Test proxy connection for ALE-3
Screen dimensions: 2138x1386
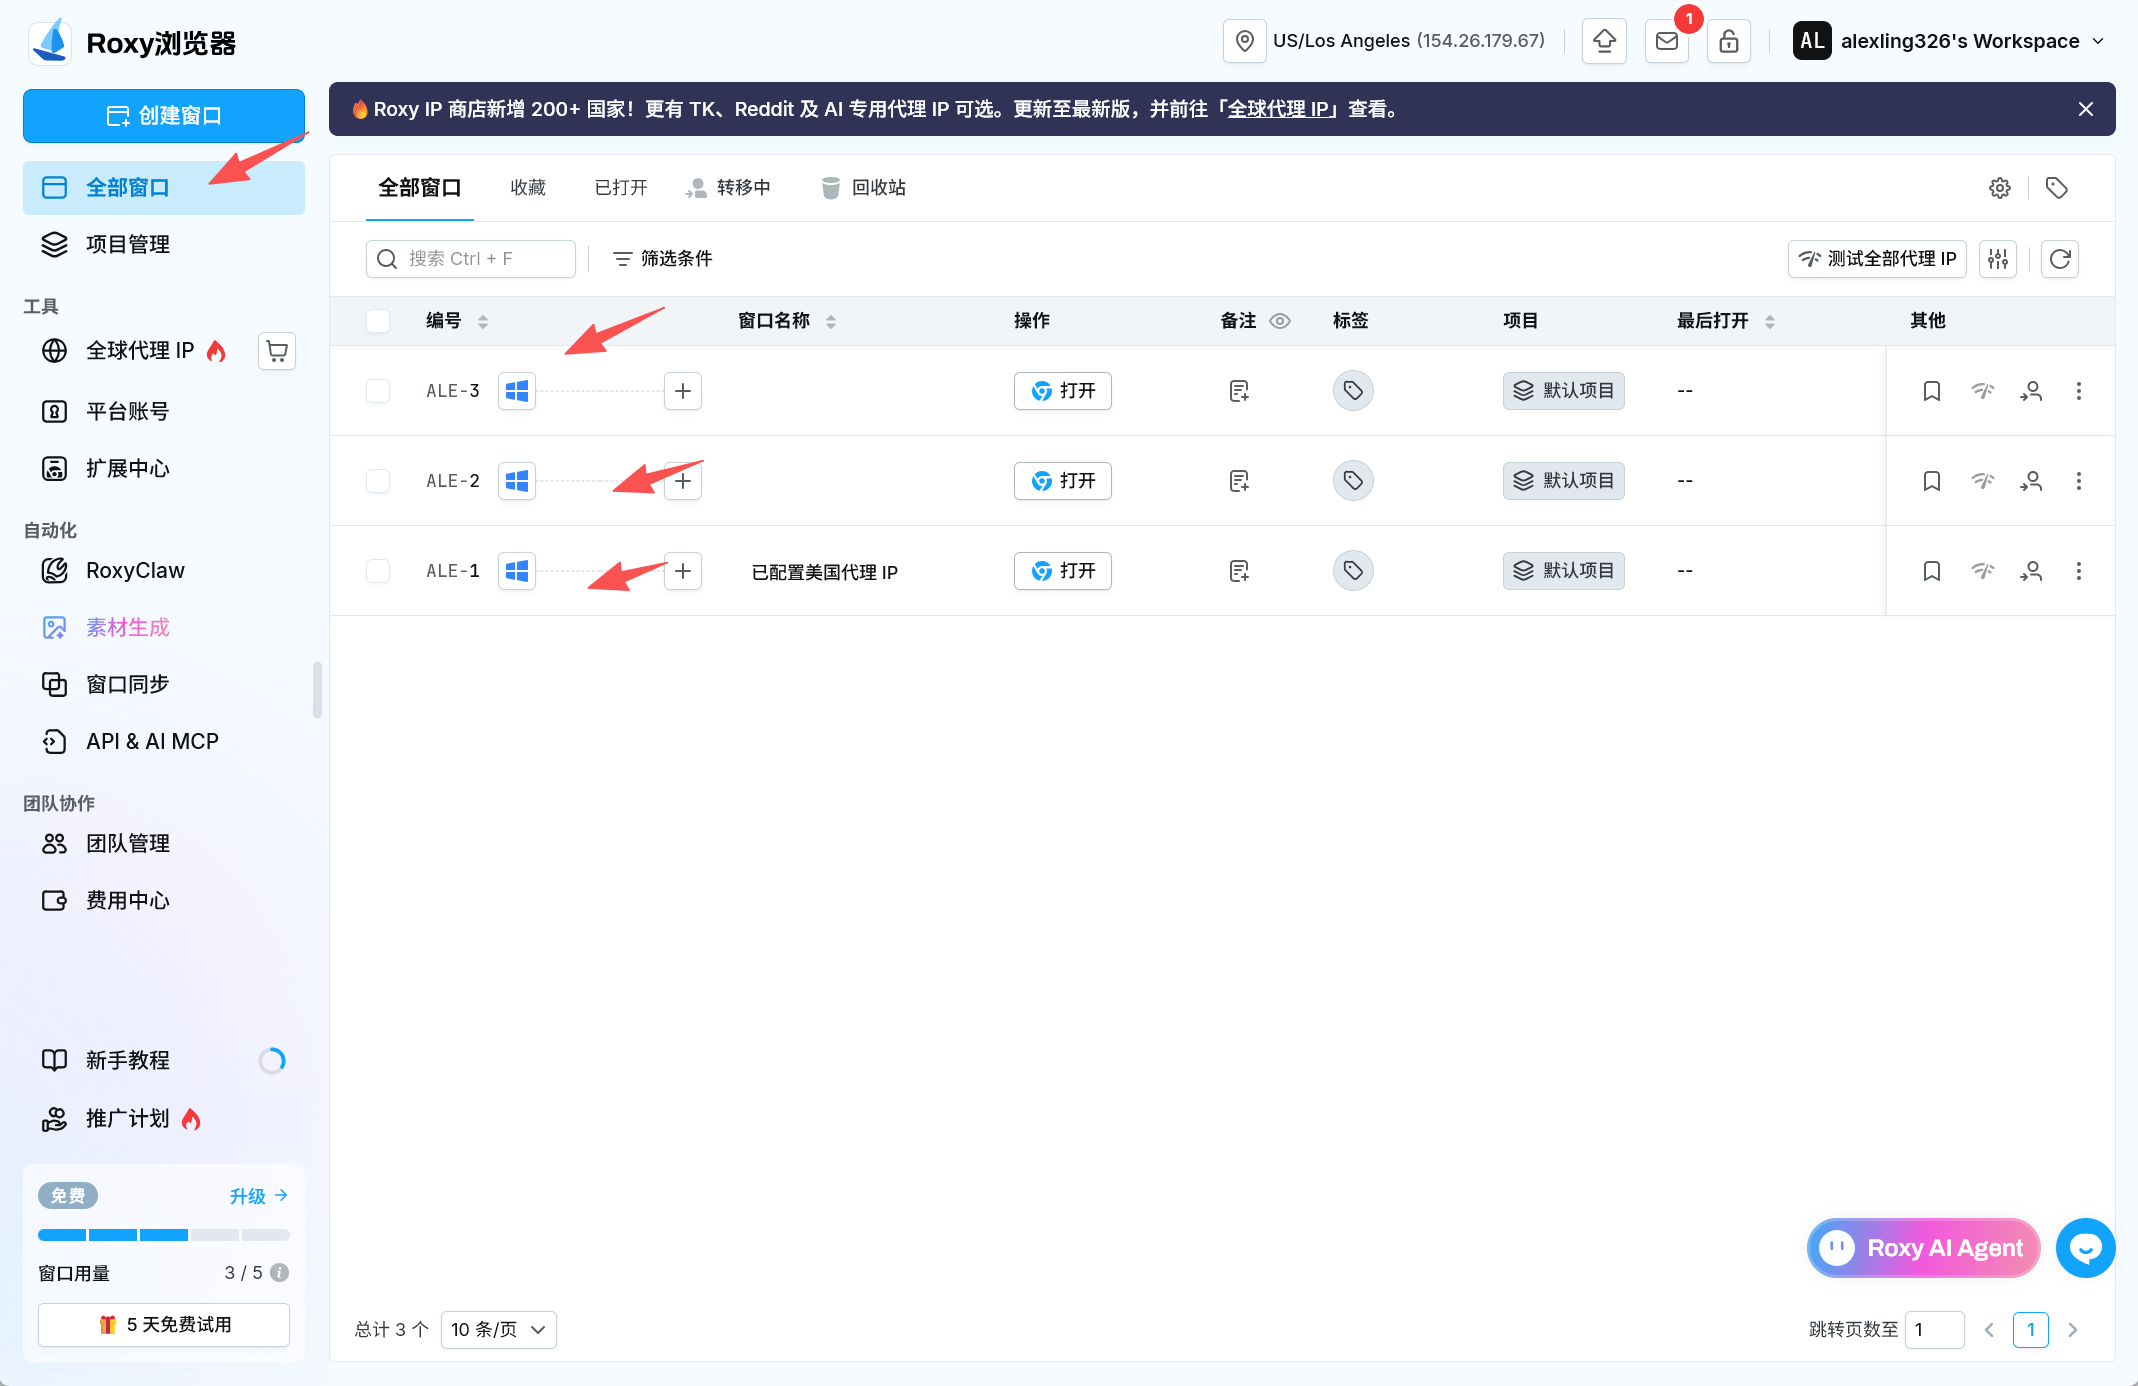(1983, 391)
